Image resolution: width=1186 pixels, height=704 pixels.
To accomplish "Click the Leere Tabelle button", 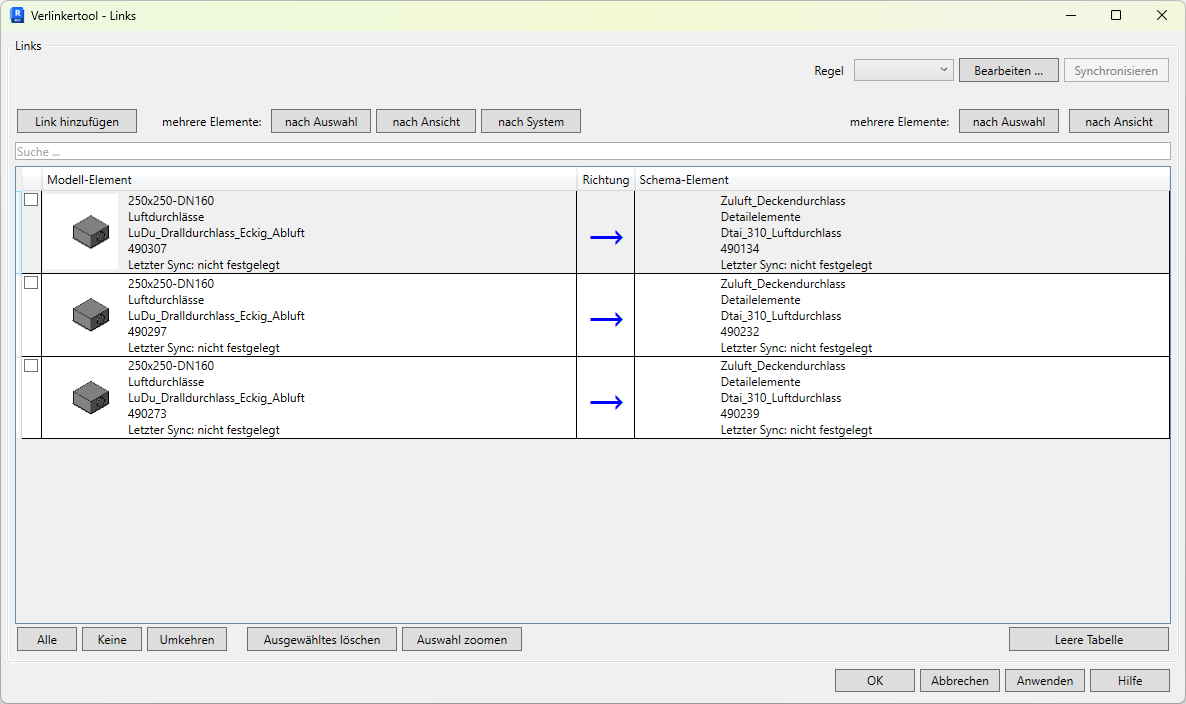I will [1088, 639].
